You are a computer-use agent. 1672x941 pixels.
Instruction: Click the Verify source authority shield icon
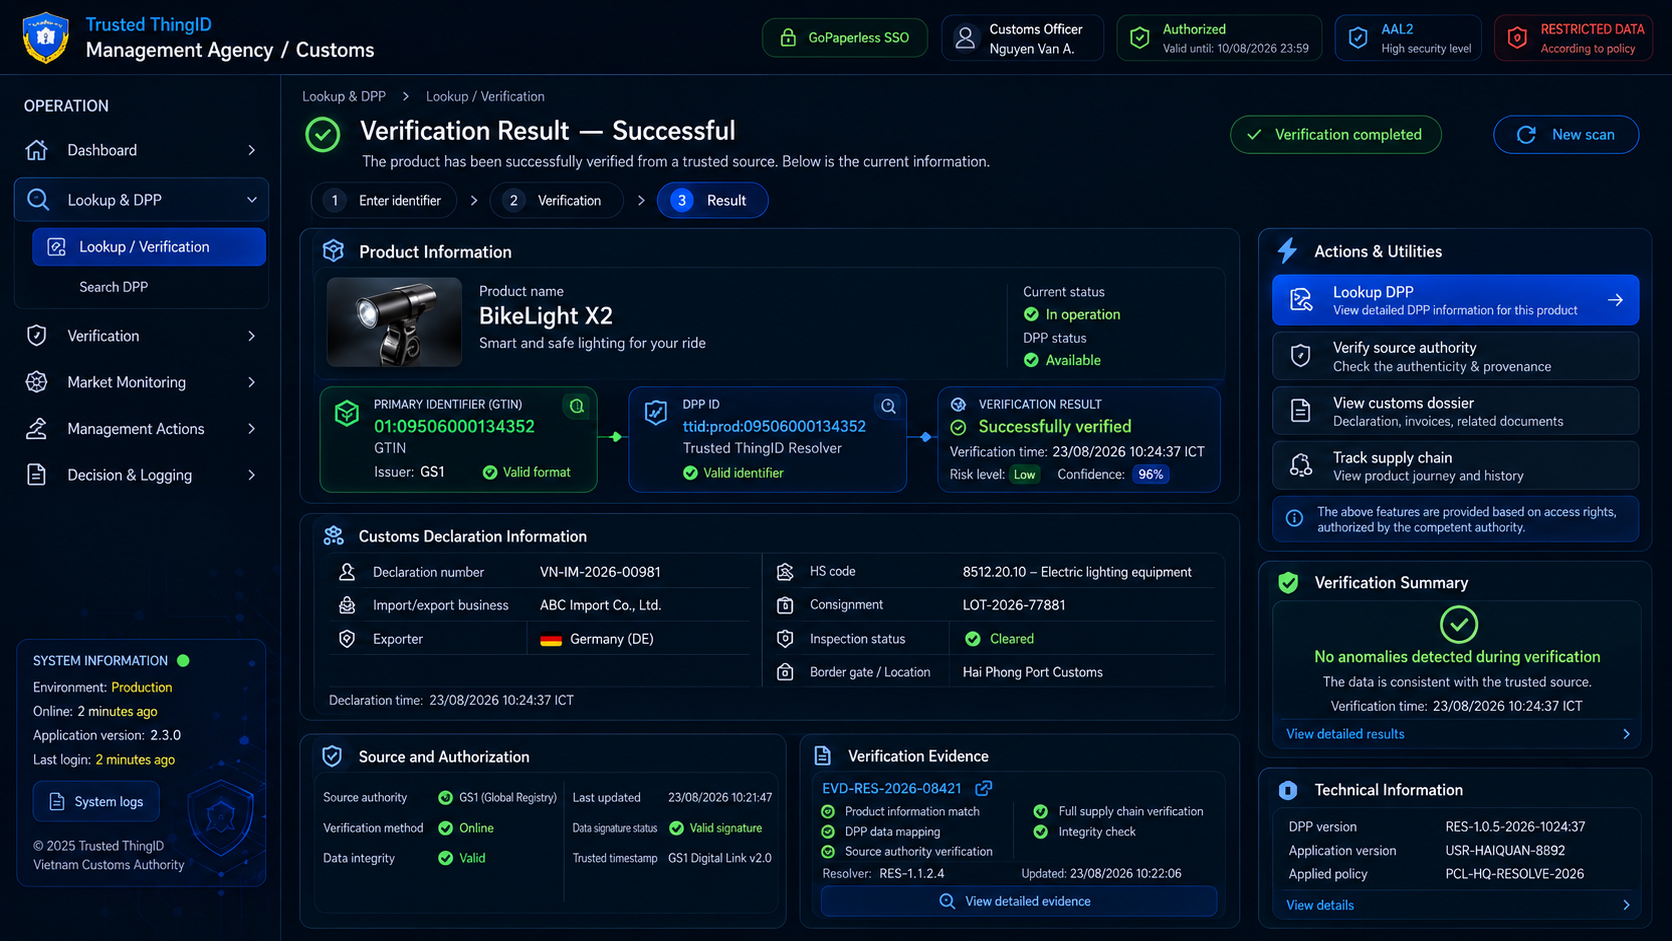pos(1301,355)
